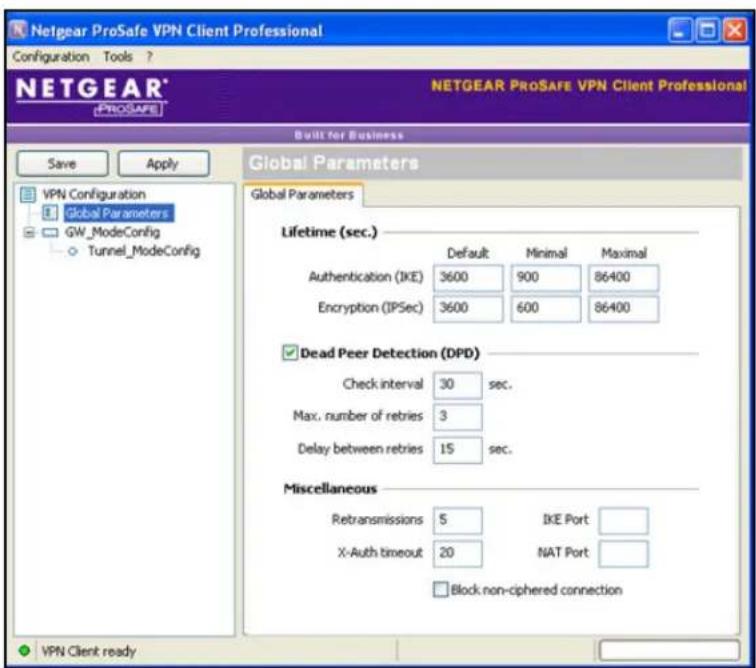Open the Tools menu
Viewport: 756px width, 668px height.
coord(118,57)
